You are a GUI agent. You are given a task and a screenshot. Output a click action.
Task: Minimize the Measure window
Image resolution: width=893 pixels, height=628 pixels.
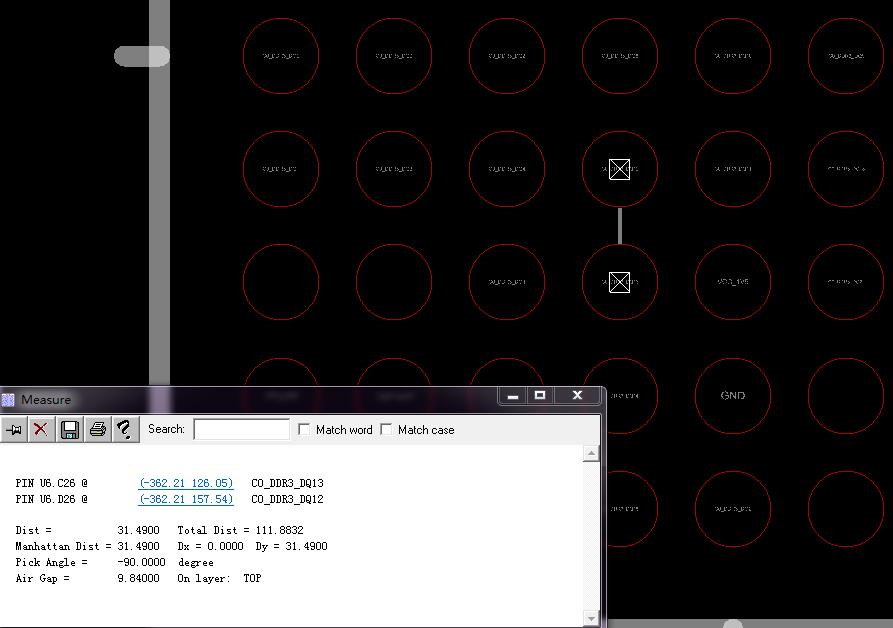(x=513, y=396)
